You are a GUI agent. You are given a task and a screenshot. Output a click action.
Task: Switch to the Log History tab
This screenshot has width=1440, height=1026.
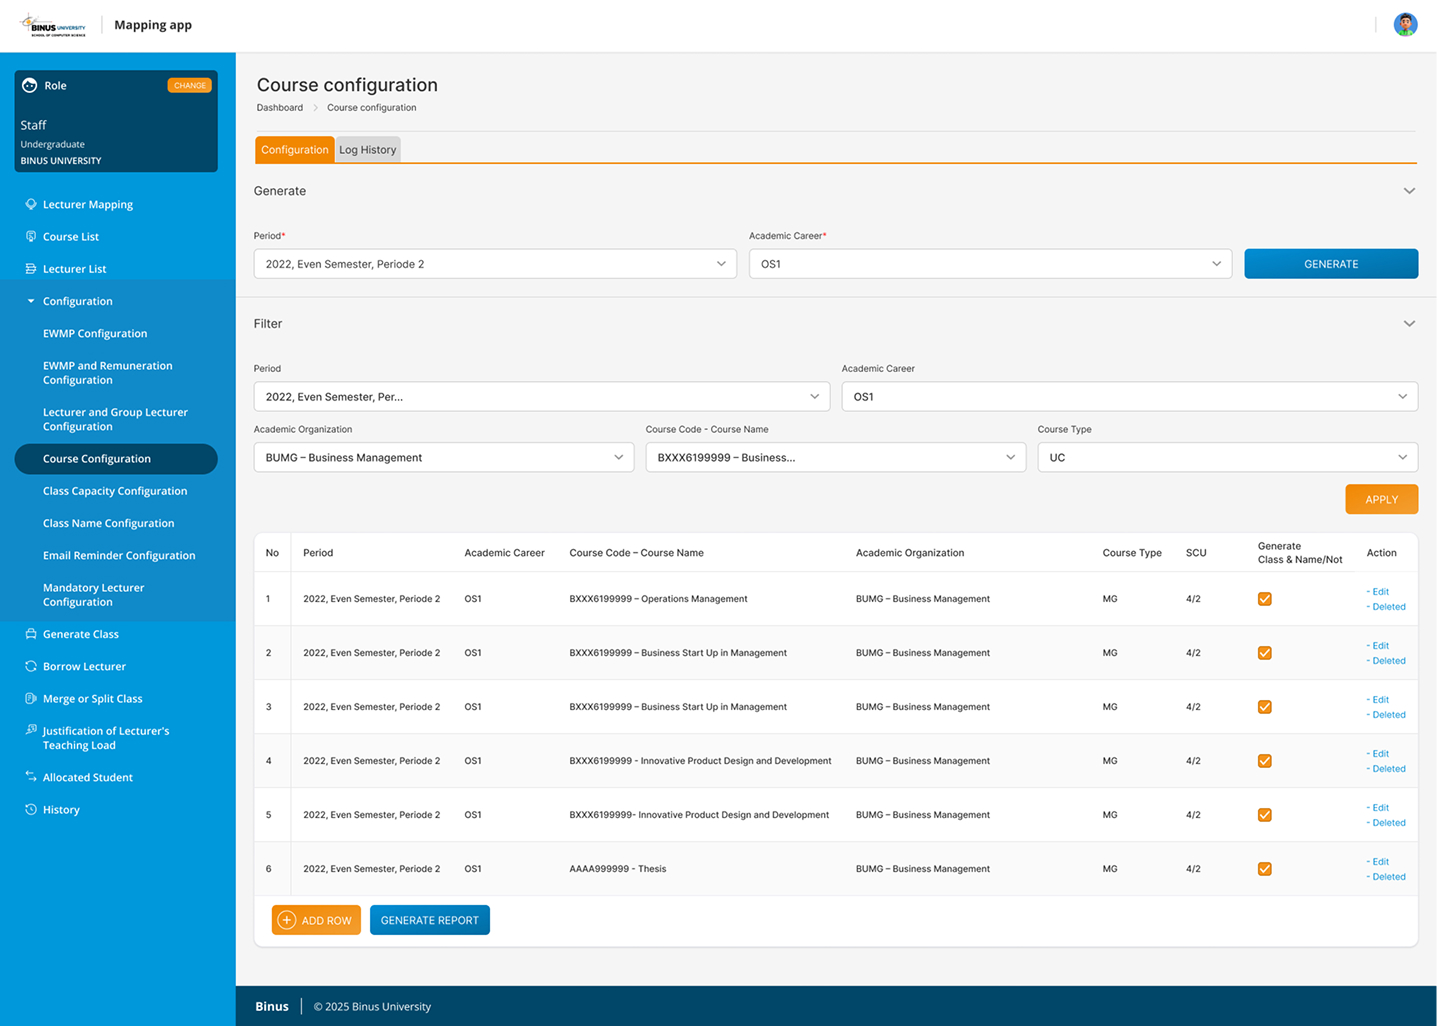pyautogui.click(x=368, y=150)
